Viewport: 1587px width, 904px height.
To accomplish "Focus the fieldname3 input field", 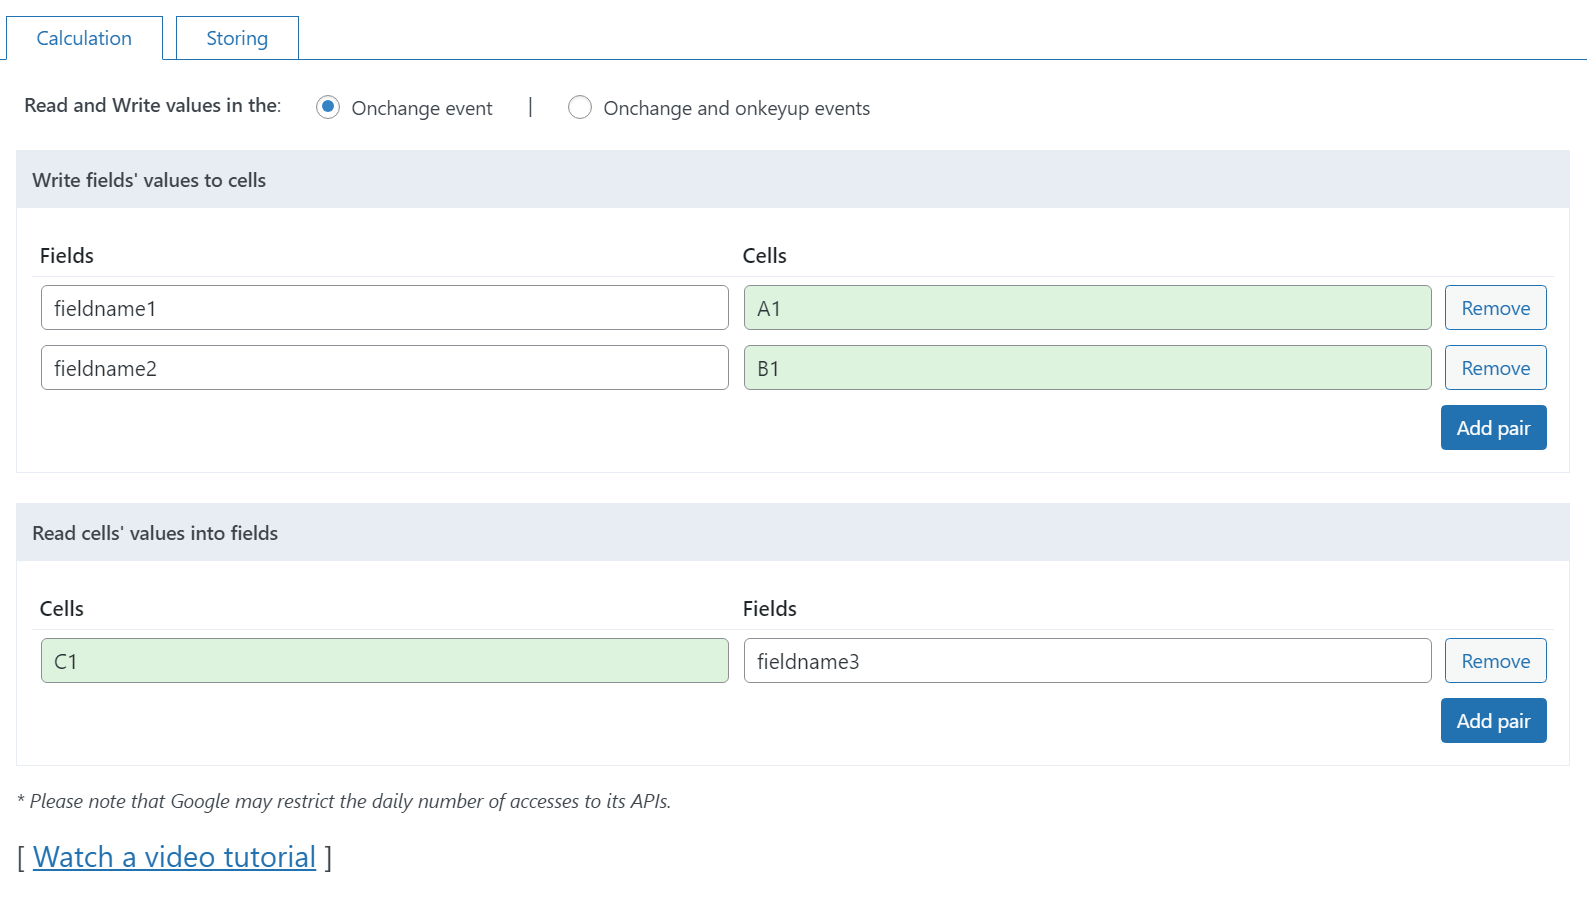I will 1087,661.
